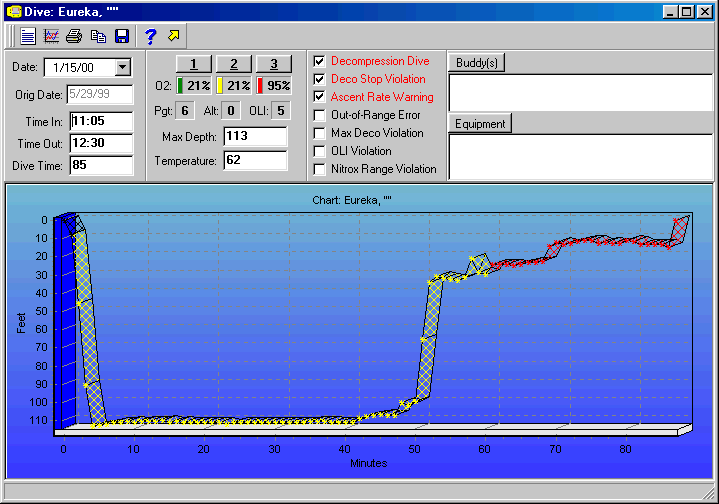Click the dive log text view icon
719x504 pixels.
(28, 36)
